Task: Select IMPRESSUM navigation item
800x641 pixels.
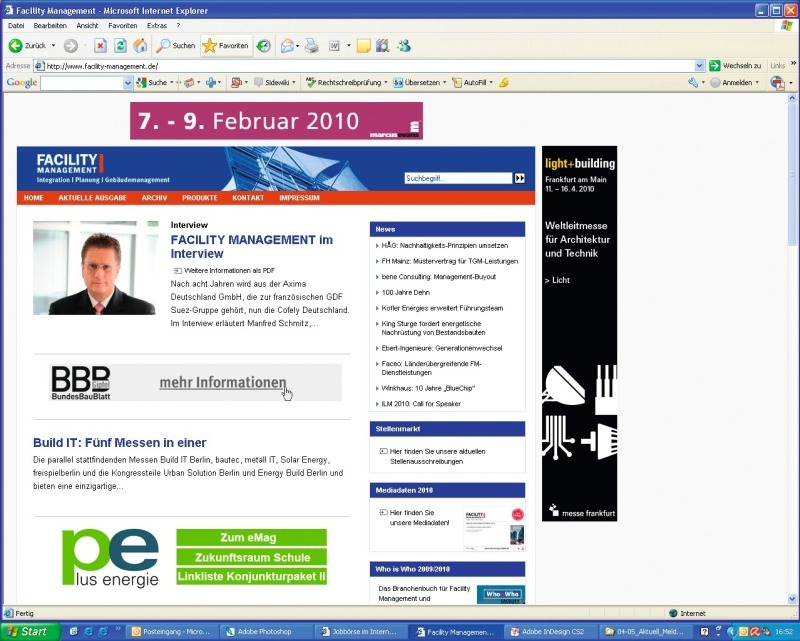Action: pyautogui.click(x=299, y=198)
